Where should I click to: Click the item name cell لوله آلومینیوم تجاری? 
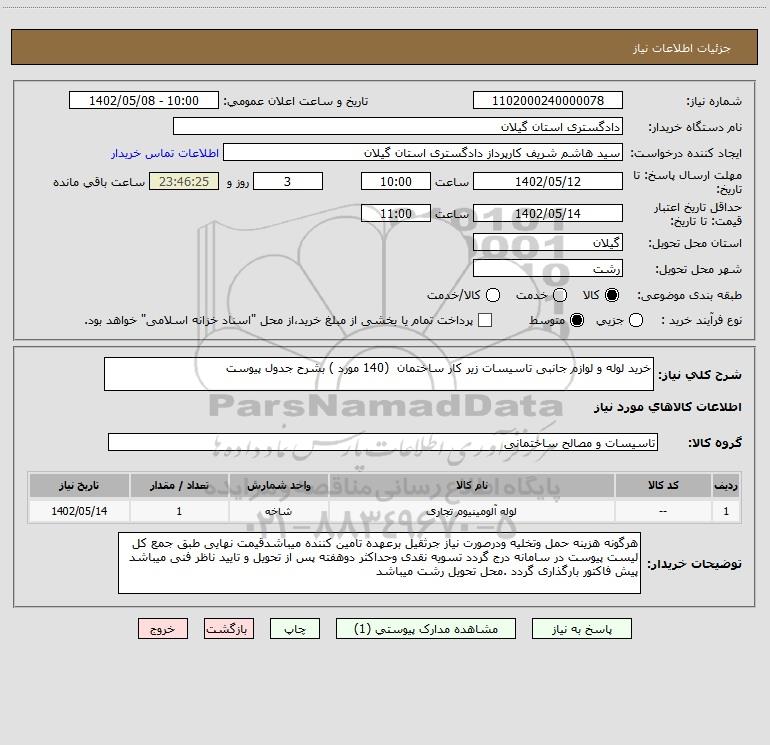(472, 511)
